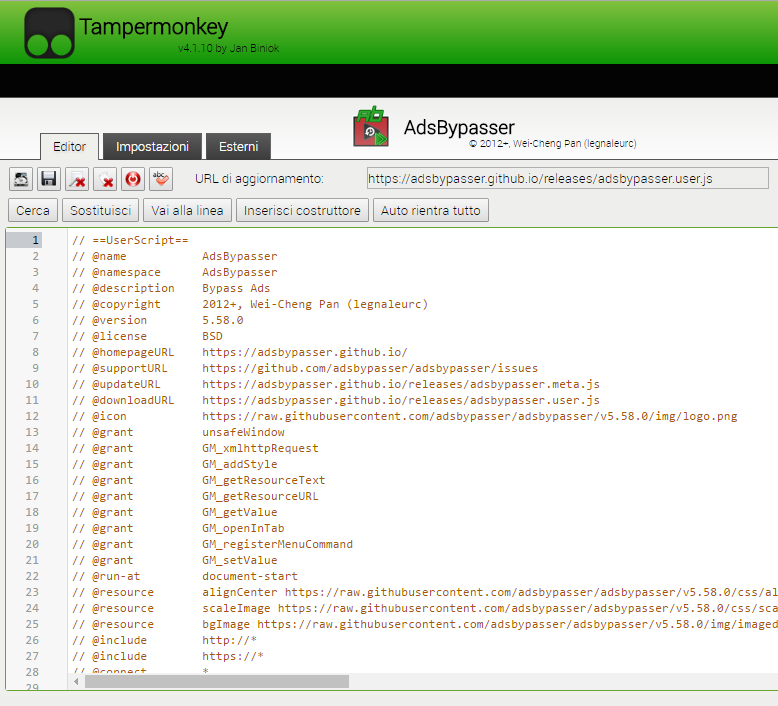Viewport: 778px width, 706px height.
Task: Click the GM_setValue grant value
Action: click(x=240, y=560)
